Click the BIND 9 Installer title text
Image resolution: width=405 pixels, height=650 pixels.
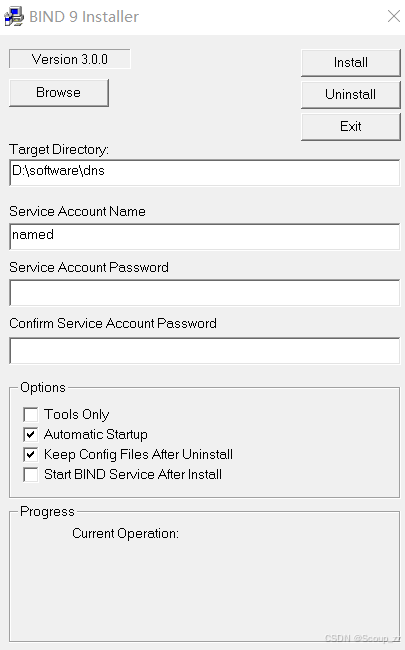point(84,17)
